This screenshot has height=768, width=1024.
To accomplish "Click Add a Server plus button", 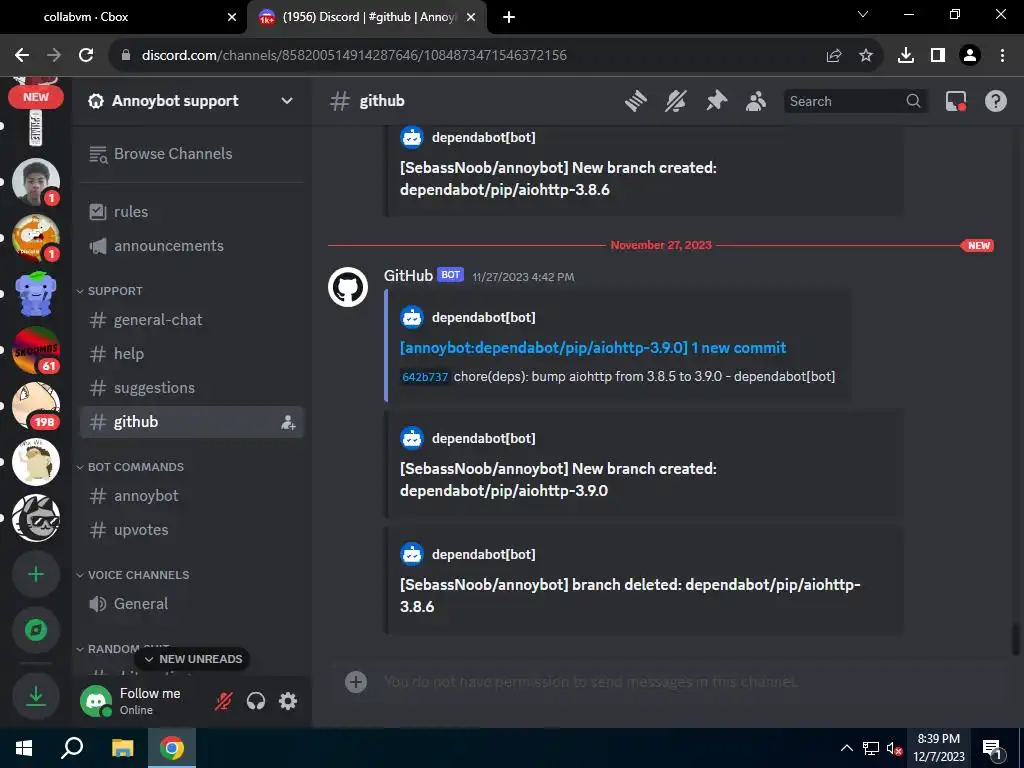I will (x=36, y=575).
